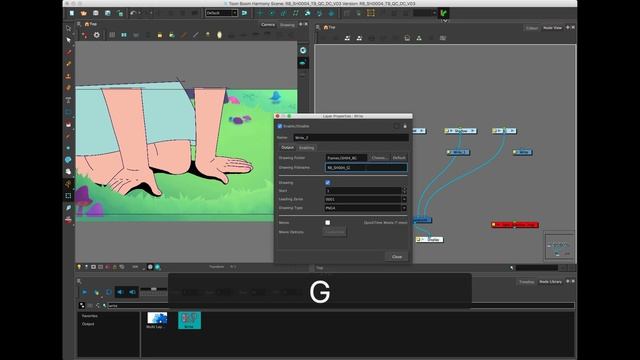Click the Top breadcrumb in Camera view
Image resolution: width=640 pixels, height=360 pixels.
(x=91, y=24)
